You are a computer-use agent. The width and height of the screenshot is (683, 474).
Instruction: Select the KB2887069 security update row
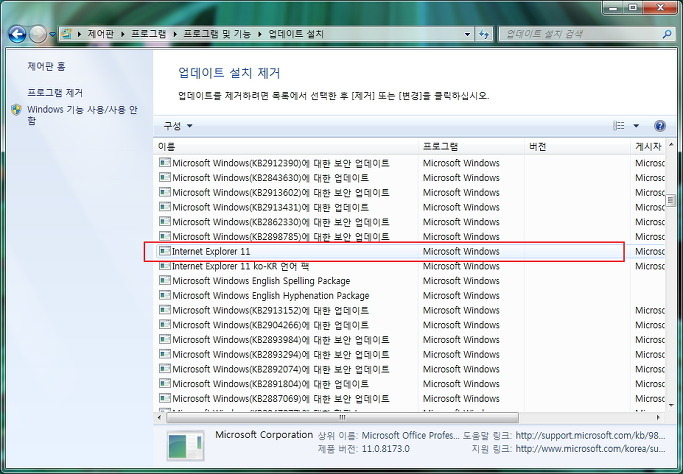409,399
